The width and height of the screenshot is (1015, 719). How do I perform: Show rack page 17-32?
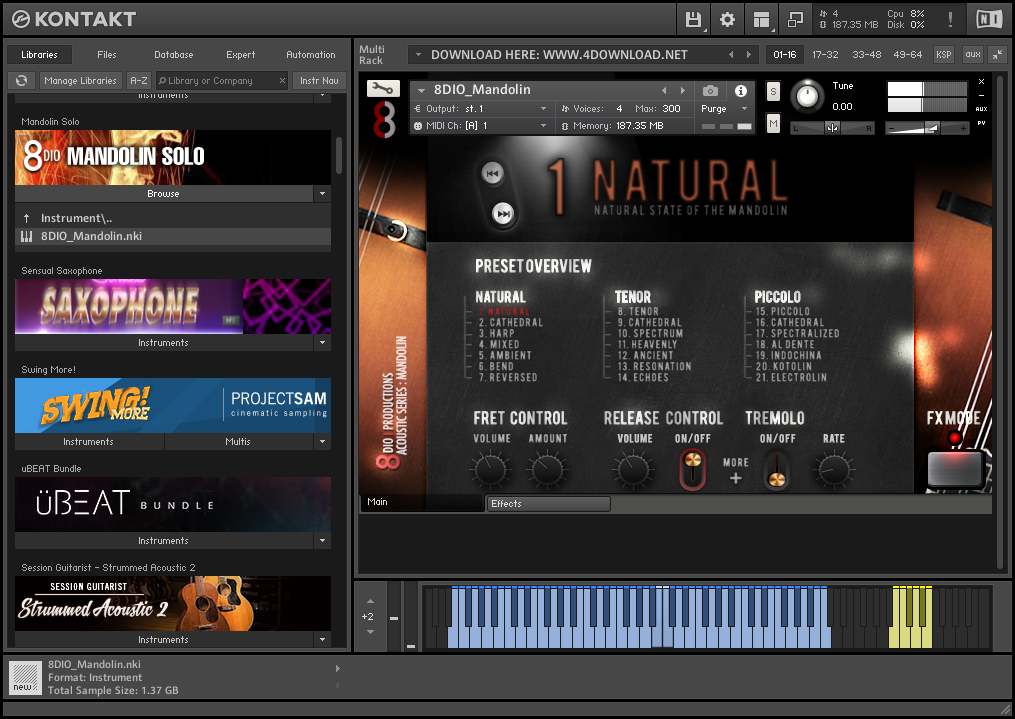[x=825, y=54]
